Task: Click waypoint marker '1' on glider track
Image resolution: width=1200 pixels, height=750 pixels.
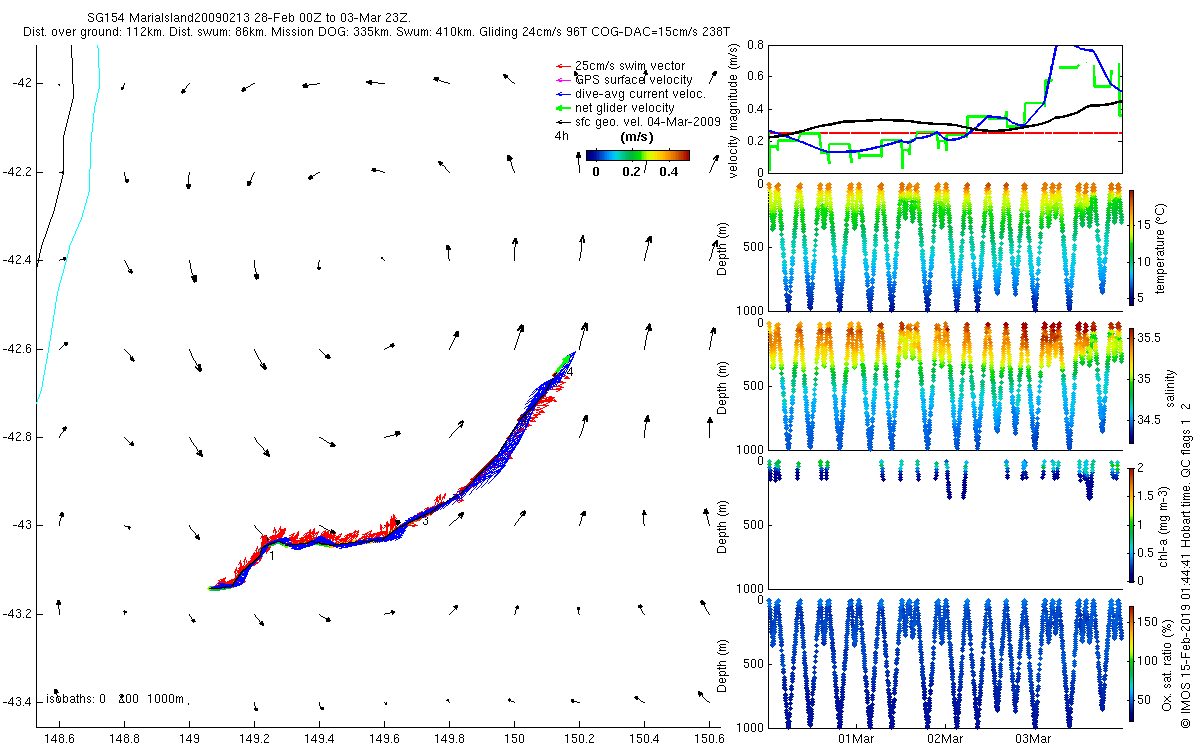Action: (x=272, y=556)
